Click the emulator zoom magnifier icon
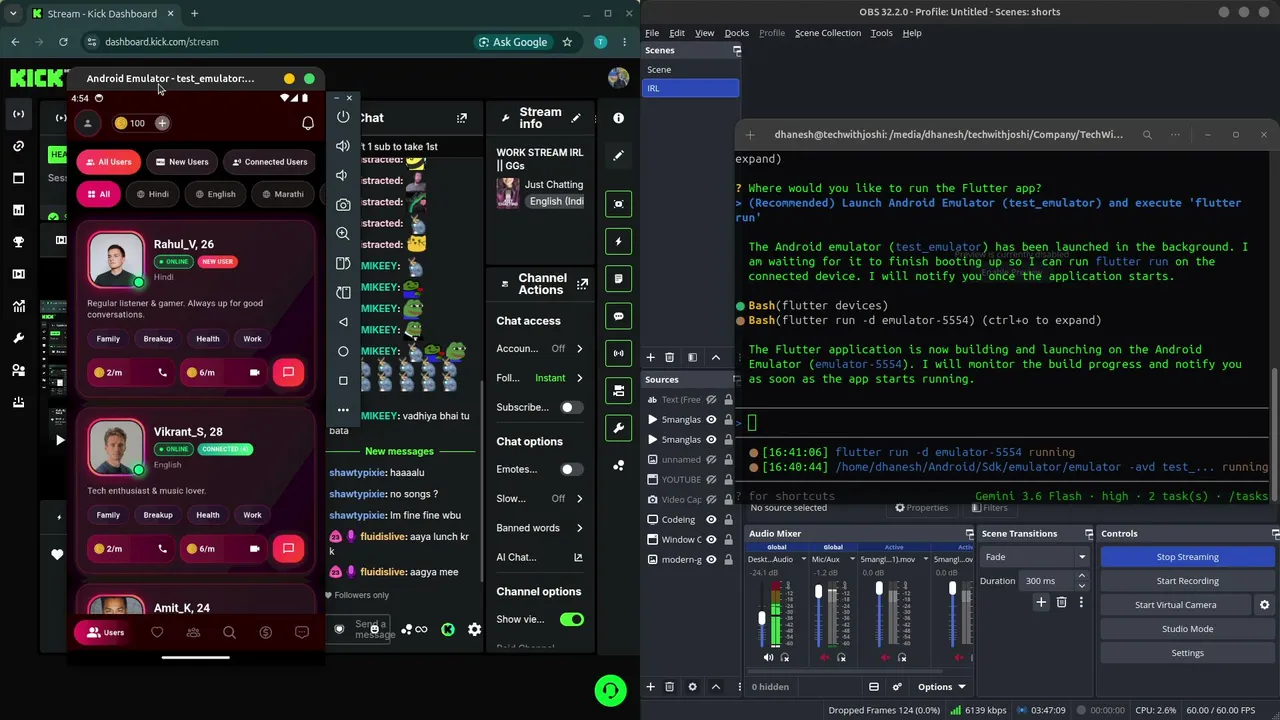1280x720 pixels. pyautogui.click(x=343, y=233)
